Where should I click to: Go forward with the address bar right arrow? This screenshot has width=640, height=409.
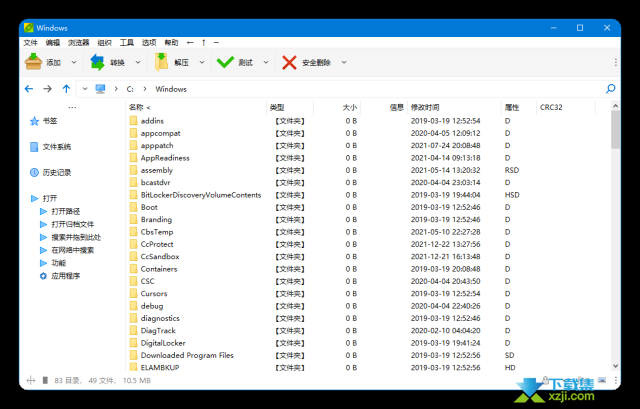click(48, 89)
